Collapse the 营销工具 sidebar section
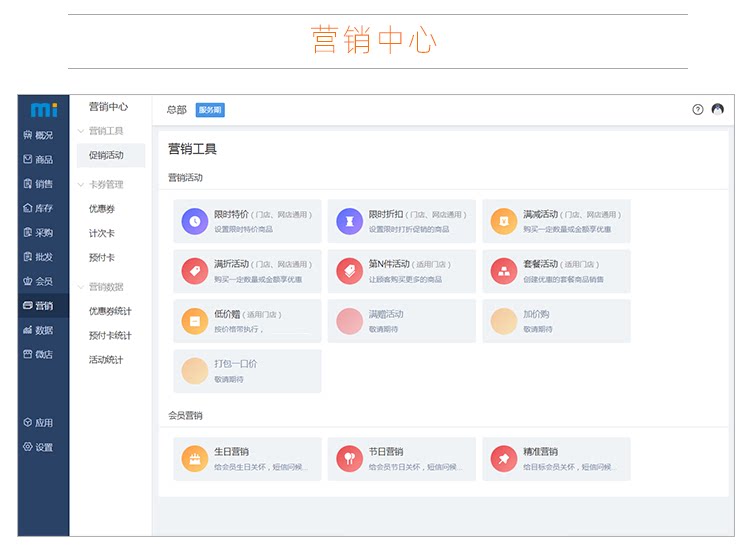 81,131
